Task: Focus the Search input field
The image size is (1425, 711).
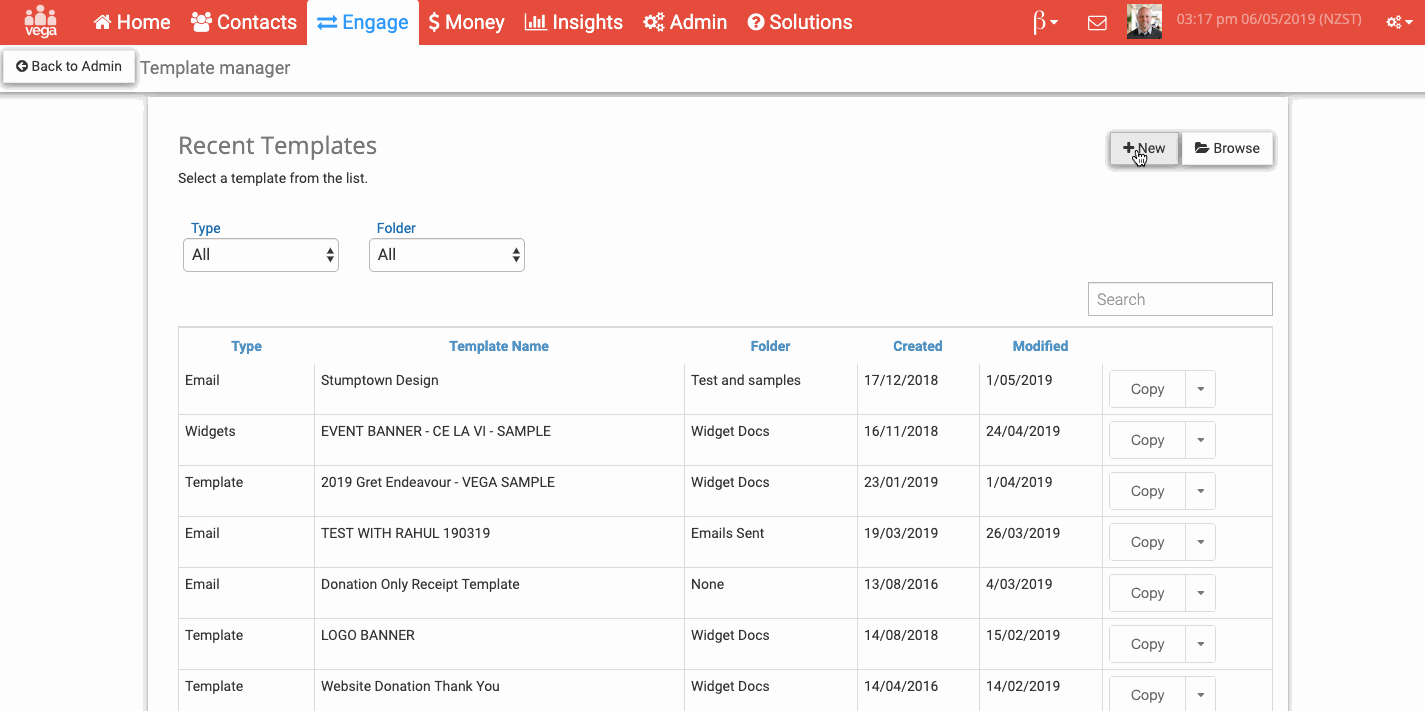Action: pos(1180,299)
